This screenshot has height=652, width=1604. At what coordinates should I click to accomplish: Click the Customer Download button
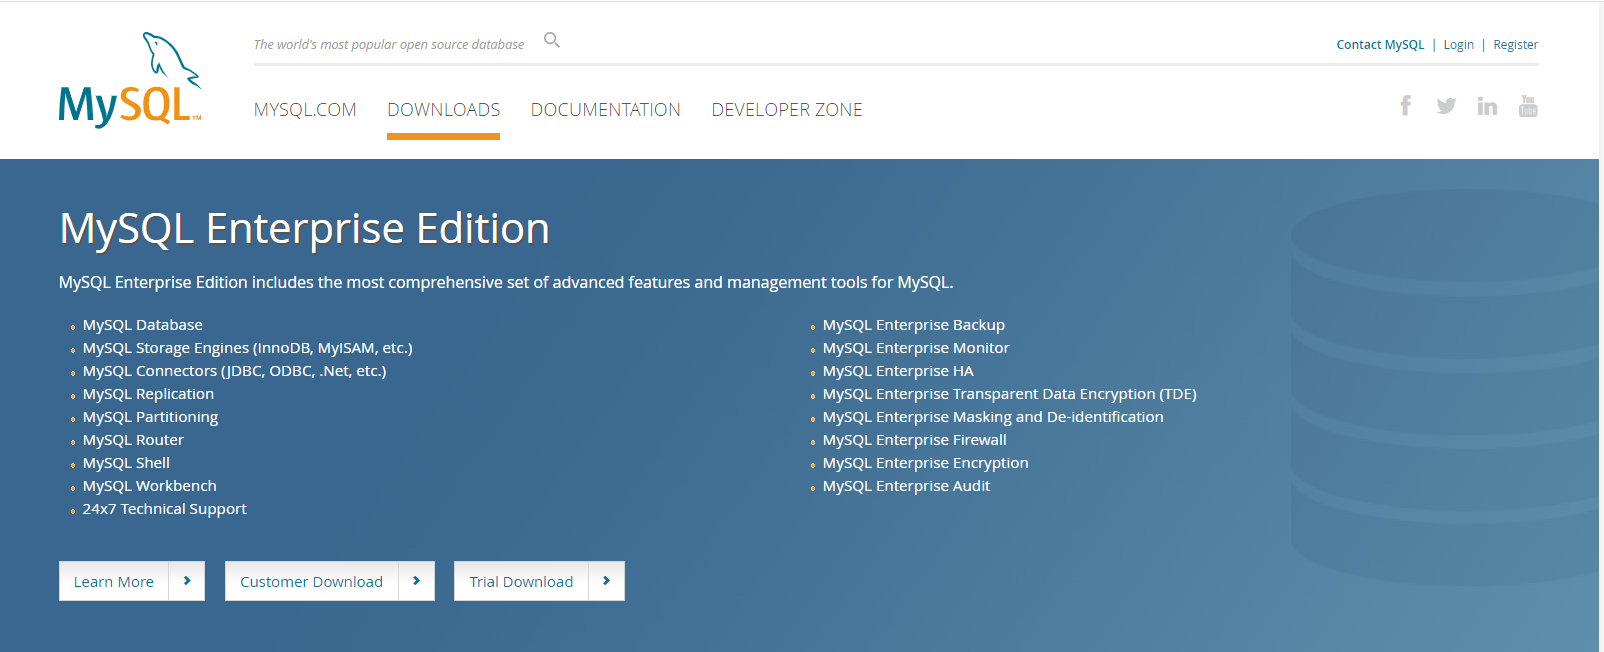pyautogui.click(x=330, y=581)
